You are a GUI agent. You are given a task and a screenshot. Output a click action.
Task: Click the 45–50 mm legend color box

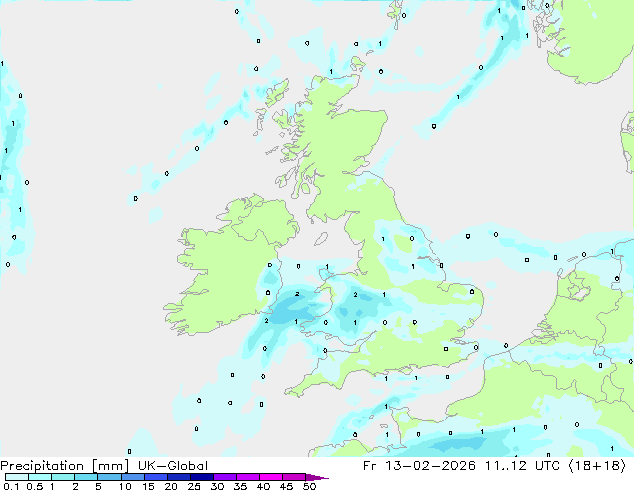click(294, 477)
